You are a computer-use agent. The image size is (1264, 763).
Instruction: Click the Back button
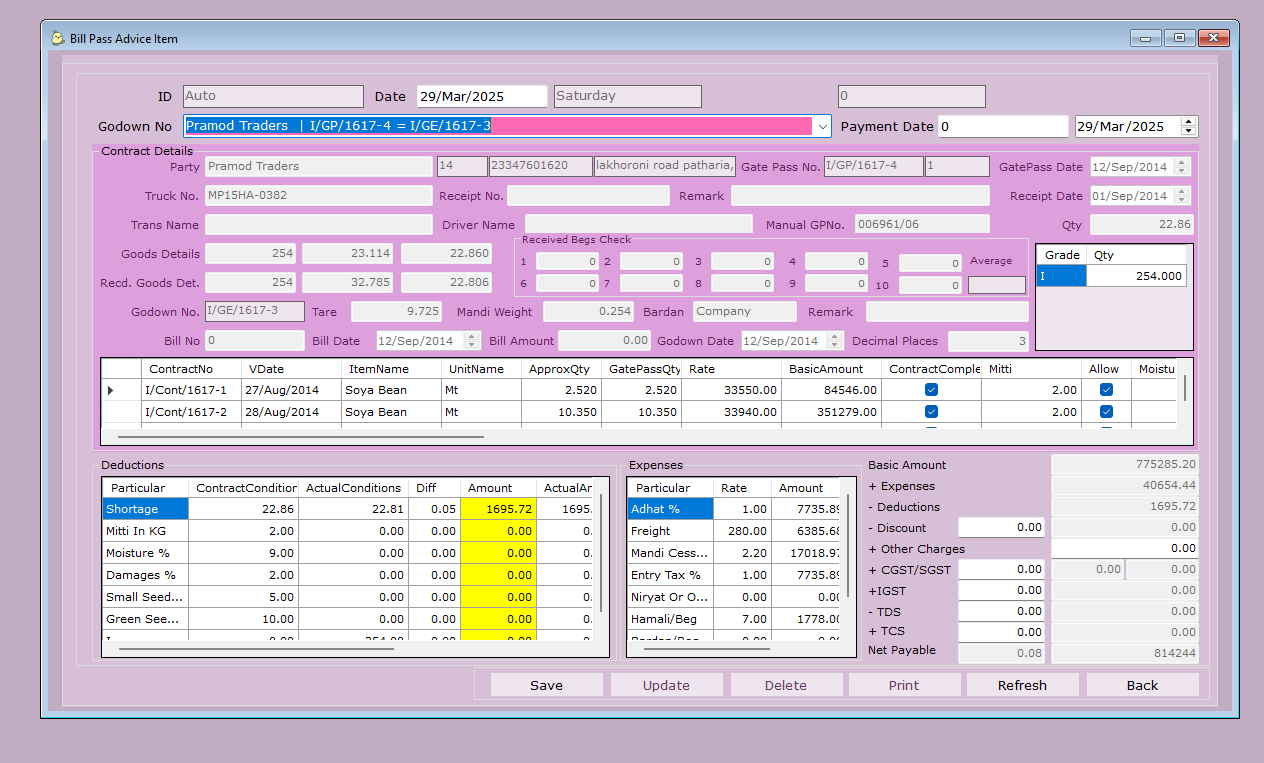pos(1142,685)
